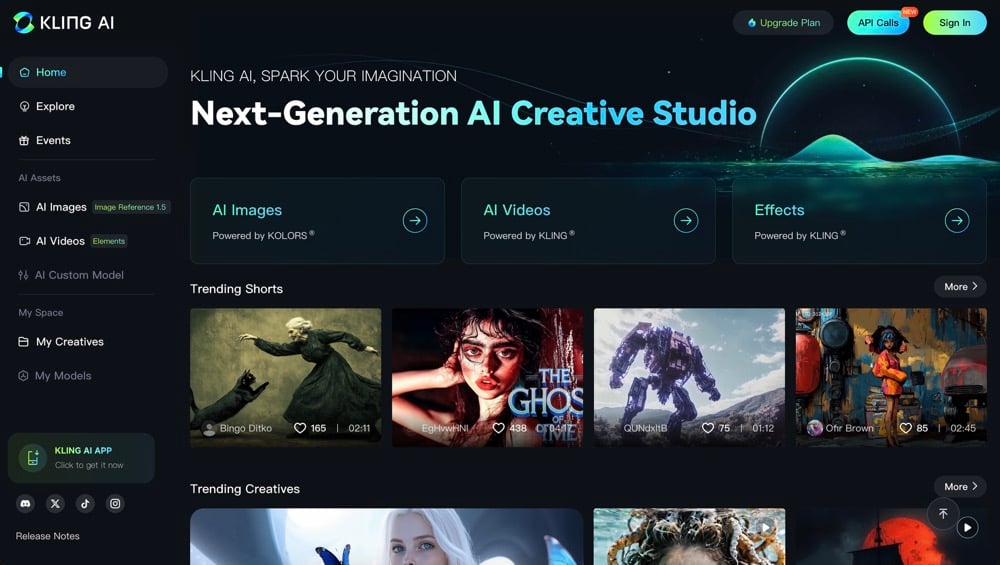Screen dimensions: 1000x565
Task: Click the Home house icon
Action: tap(24, 72)
